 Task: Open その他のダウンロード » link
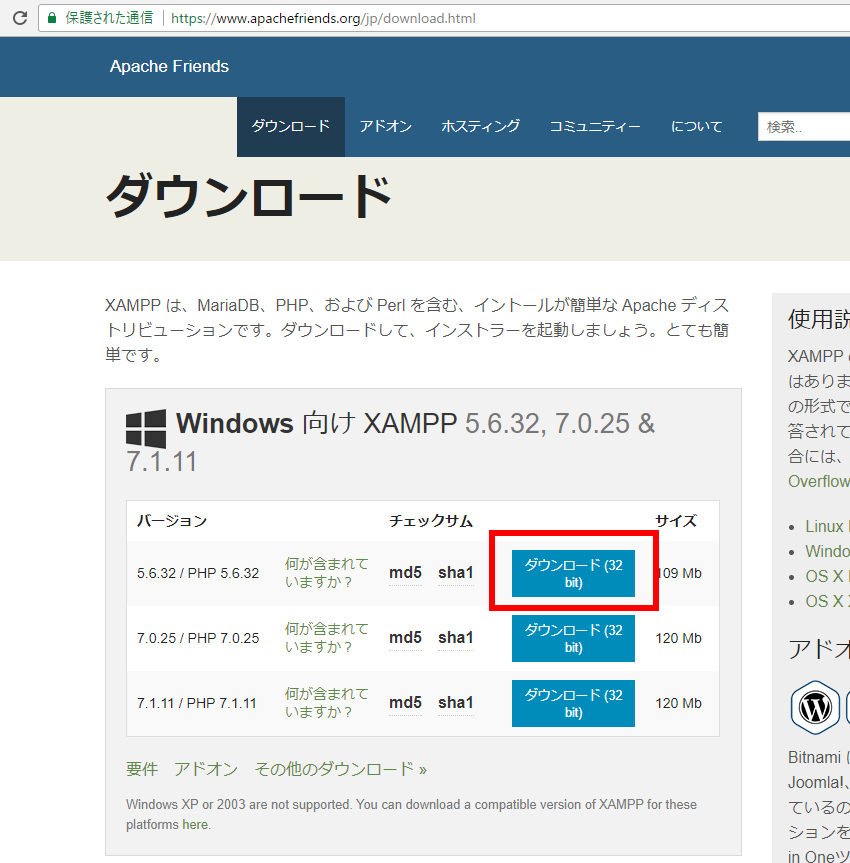pos(341,769)
